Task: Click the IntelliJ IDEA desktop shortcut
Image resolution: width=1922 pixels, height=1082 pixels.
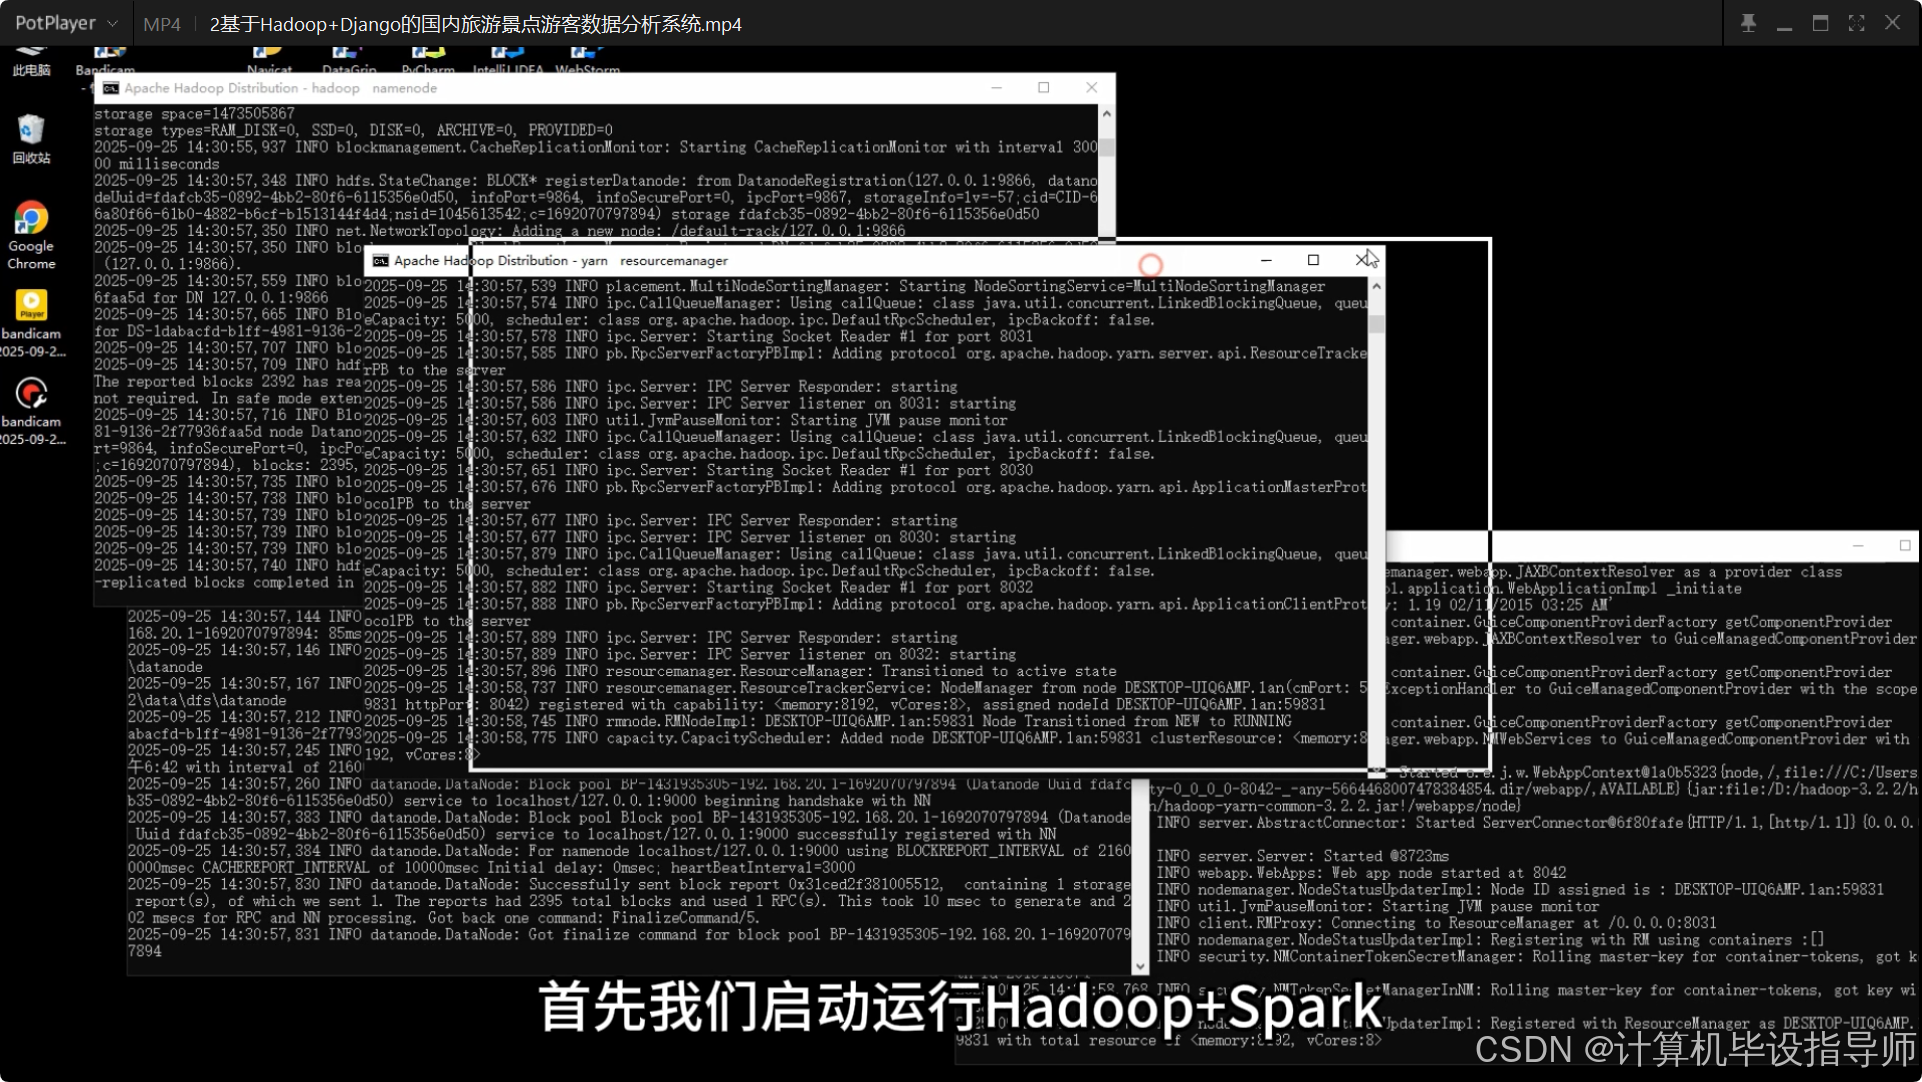Action: [507, 58]
